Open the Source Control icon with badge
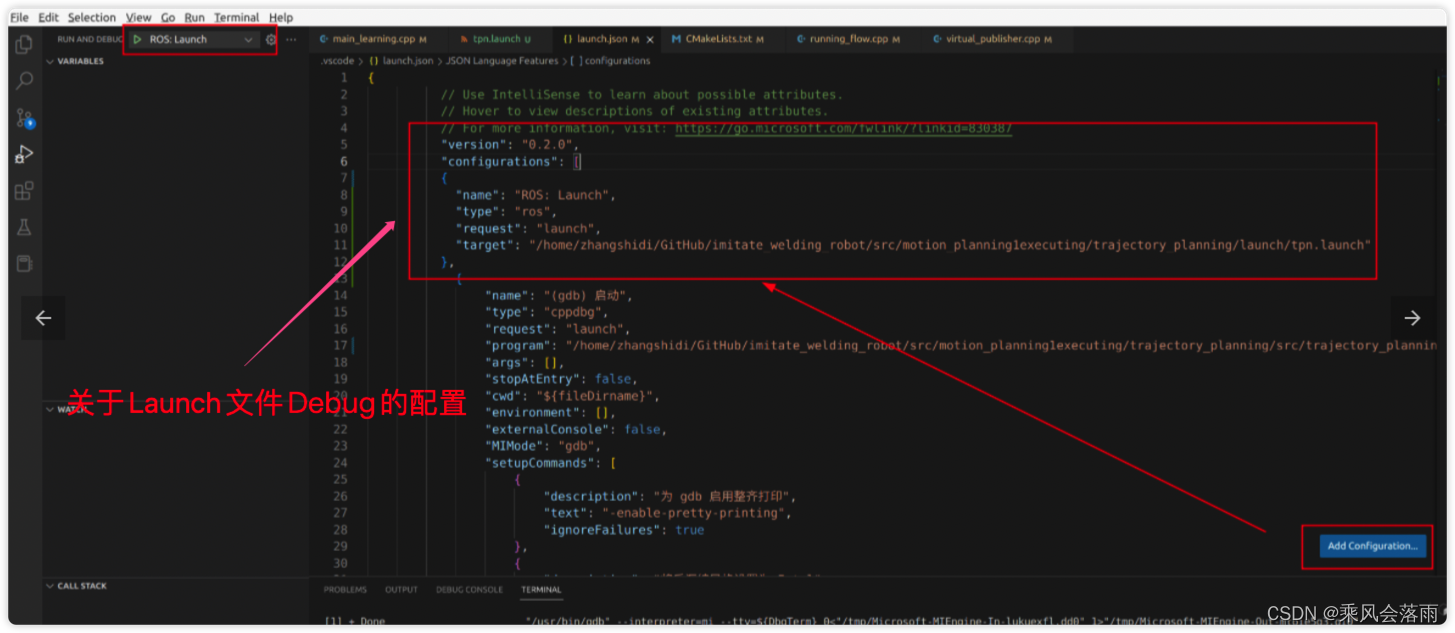Image resolution: width=1455 pixels, height=633 pixels. point(24,118)
